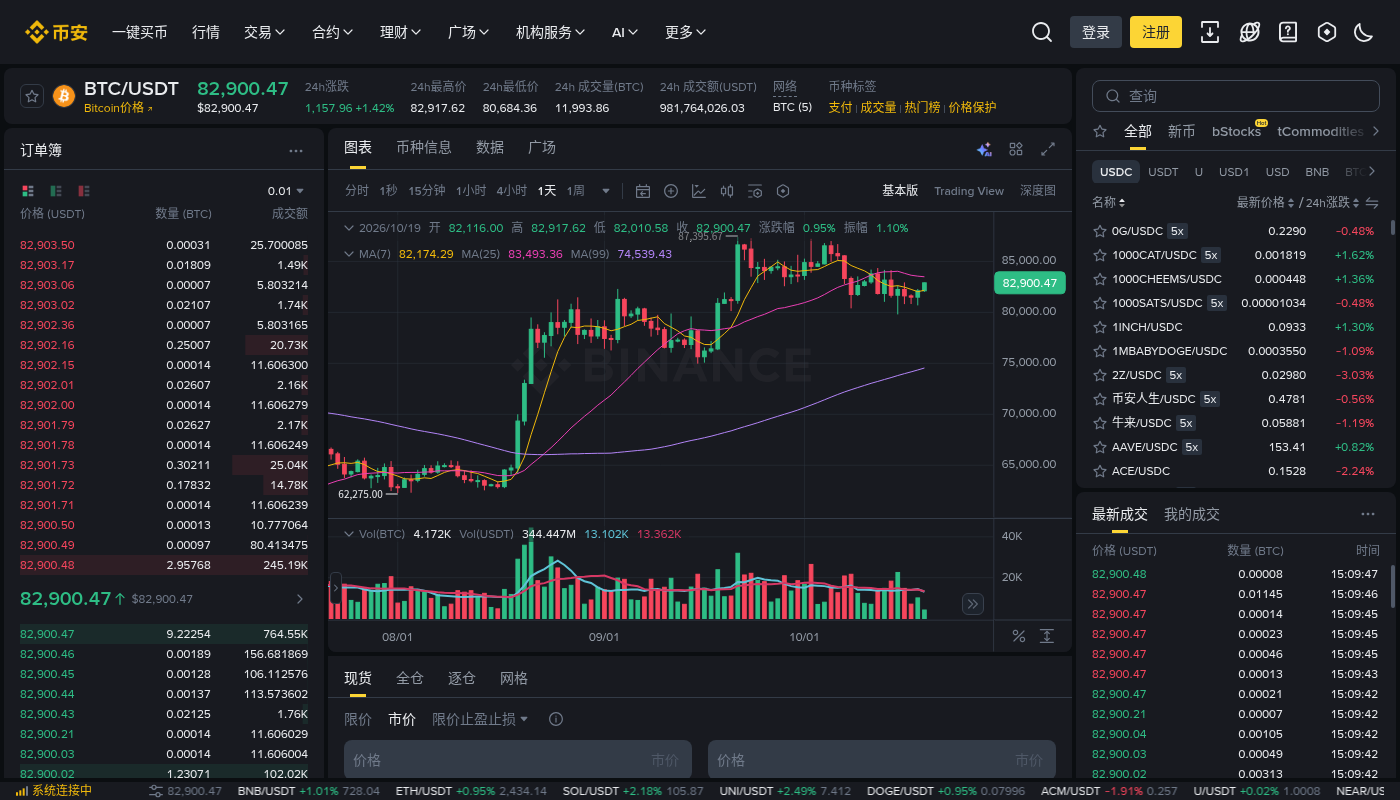The height and width of the screenshot is (800, 1400).
Task: Select the USDT quote filter tab
Action: [x=1163, y=172]
